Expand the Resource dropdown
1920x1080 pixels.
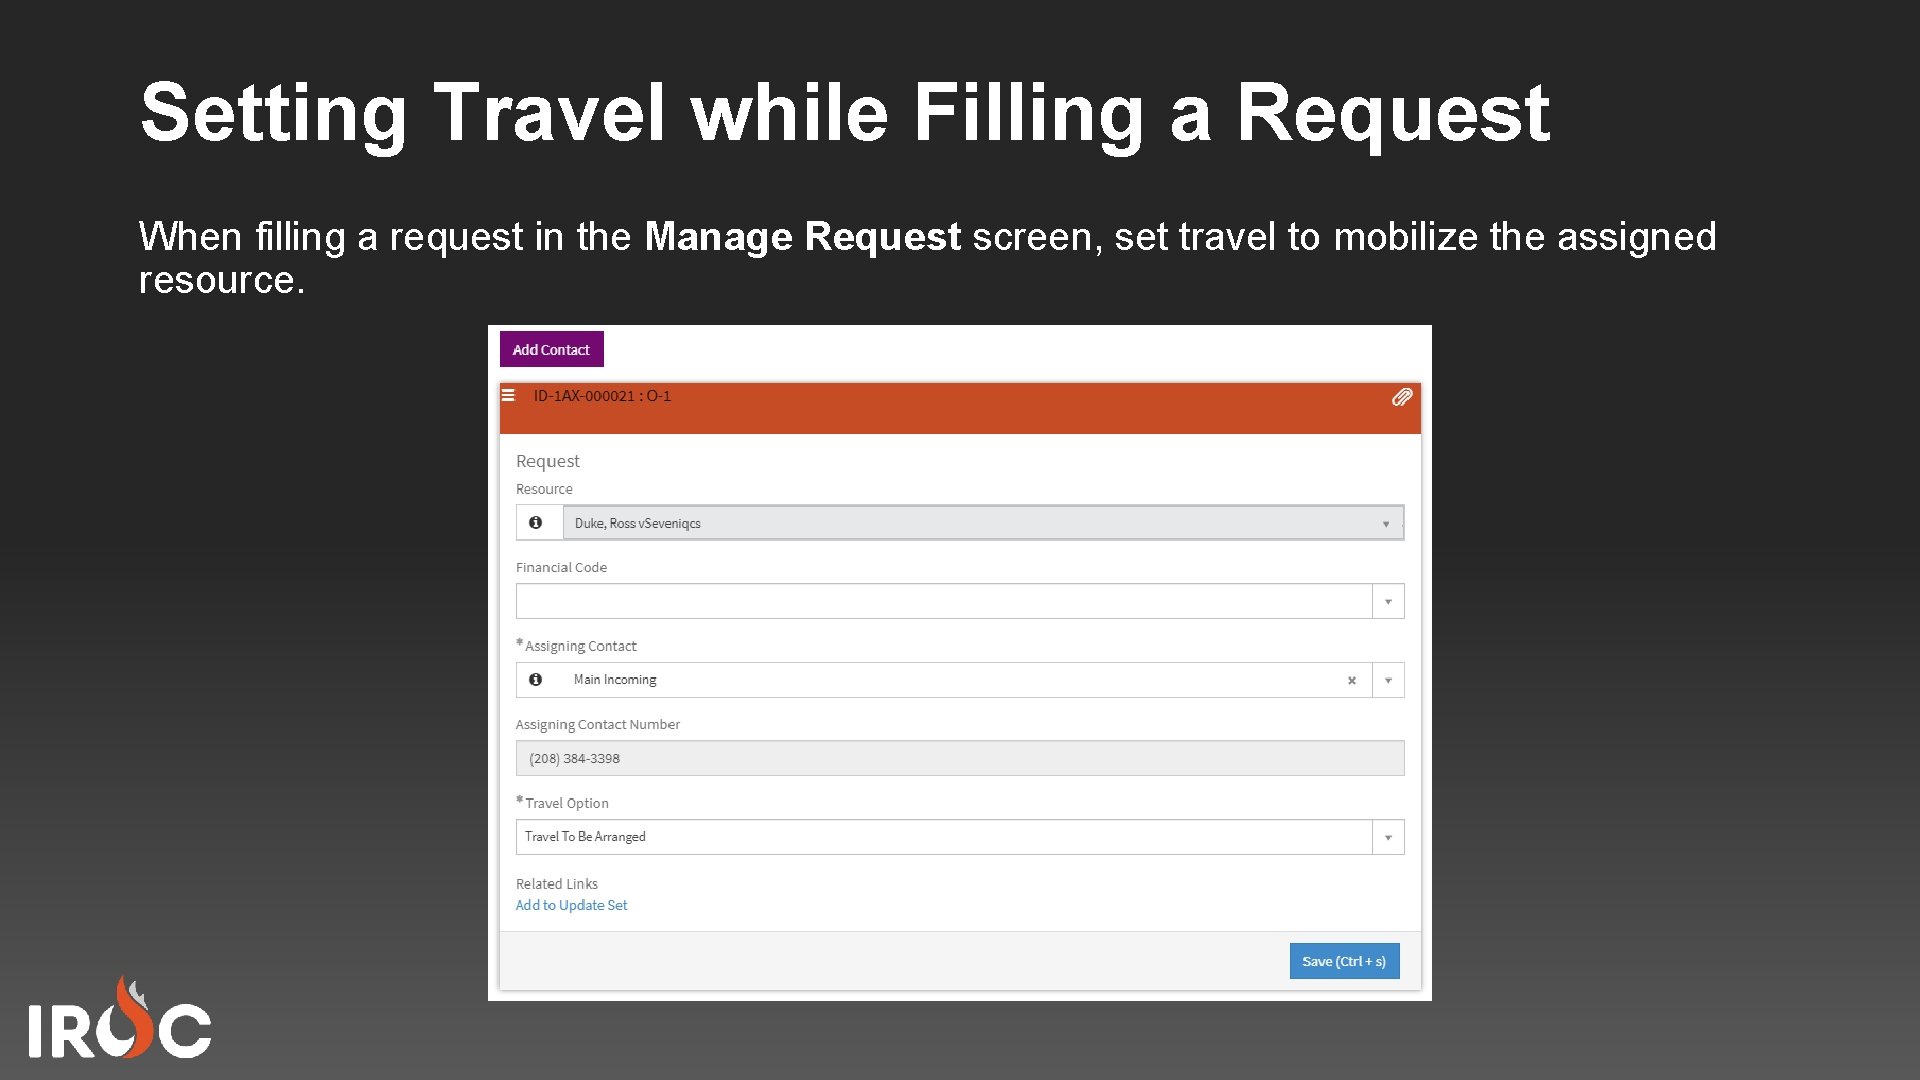click(1386, 523)
